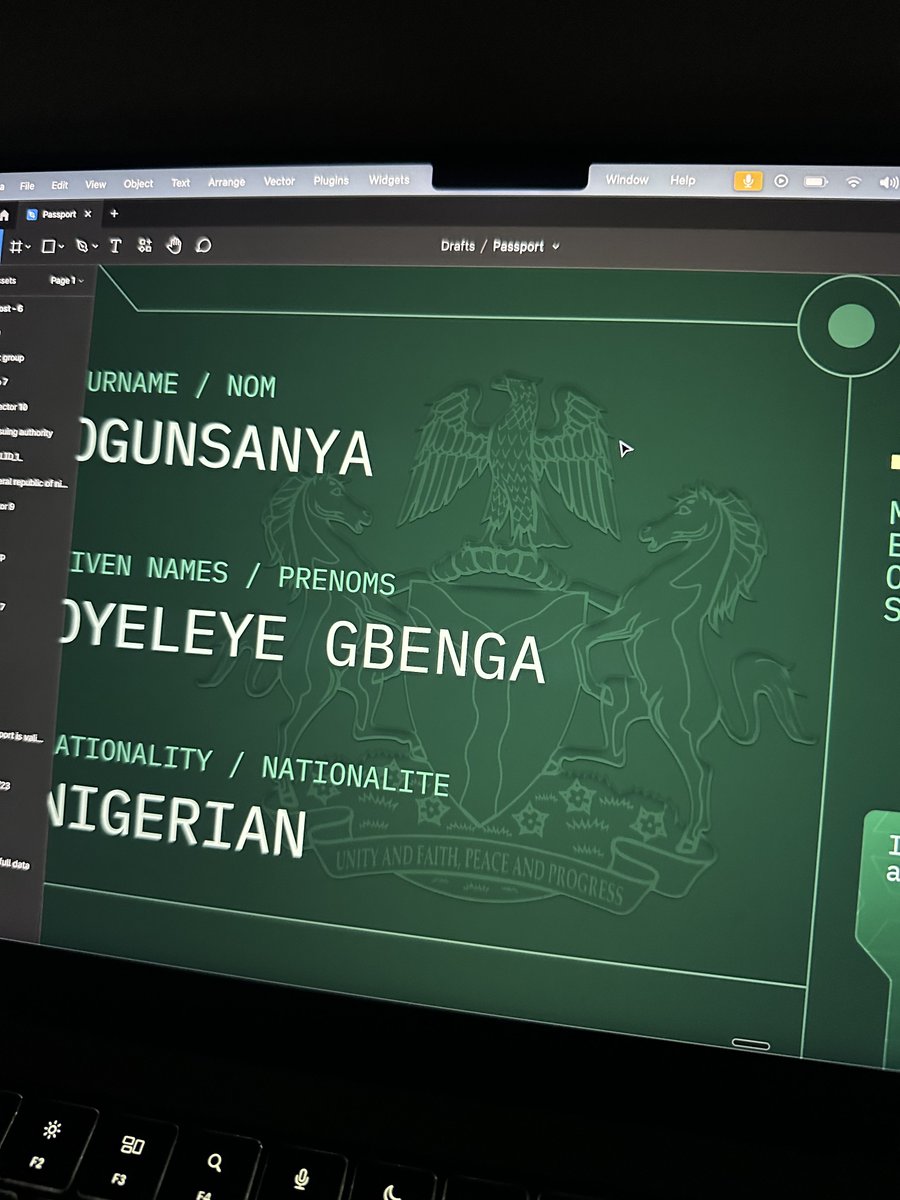900x1200 pixels.
Task: Select the layer ending 'full data'
Action: point(14,863)
